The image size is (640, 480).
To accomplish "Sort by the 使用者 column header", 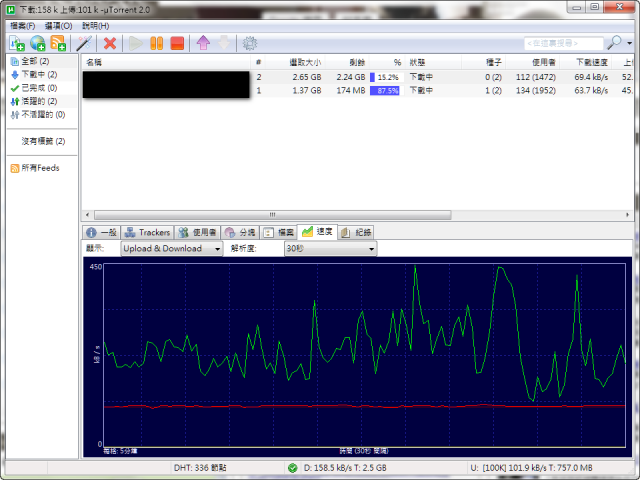I will pyautogui.click(x=532, y=62).
